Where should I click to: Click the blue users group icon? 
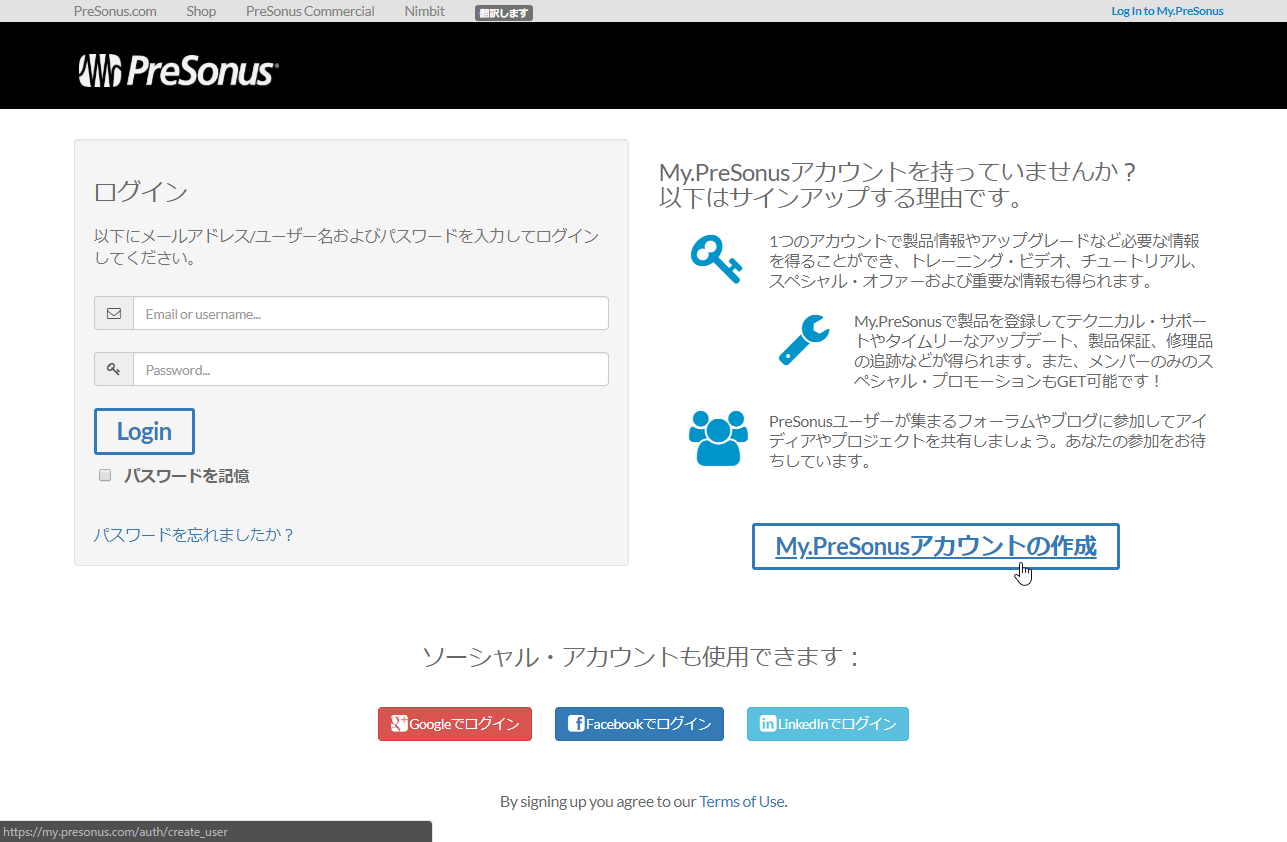pyautogui.click(x=718, y=438)
